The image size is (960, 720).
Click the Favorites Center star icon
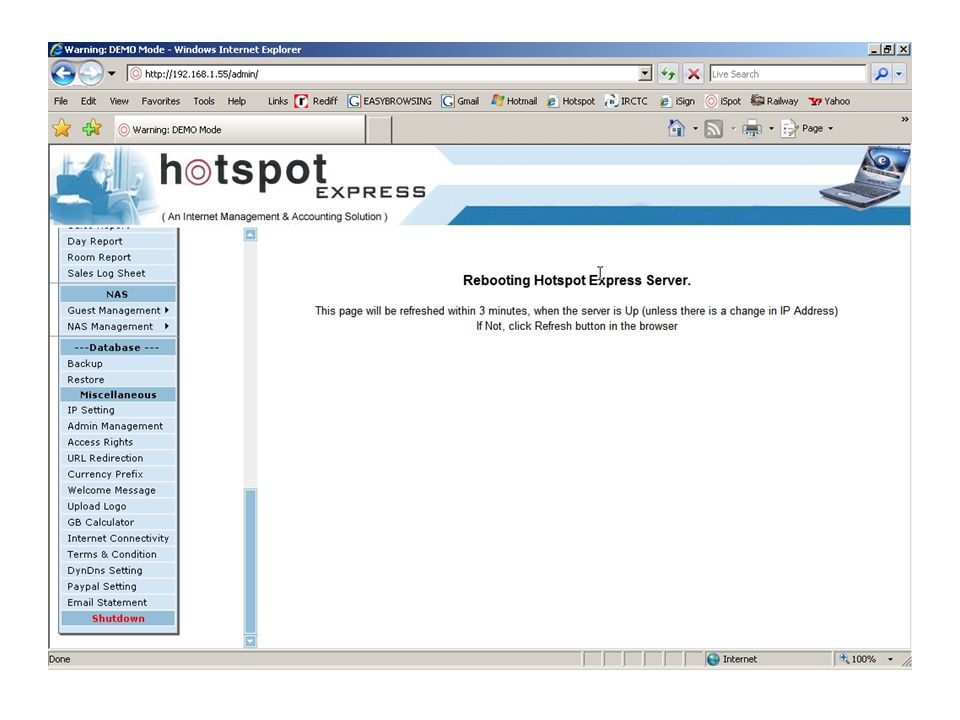[x=62, y=129]
